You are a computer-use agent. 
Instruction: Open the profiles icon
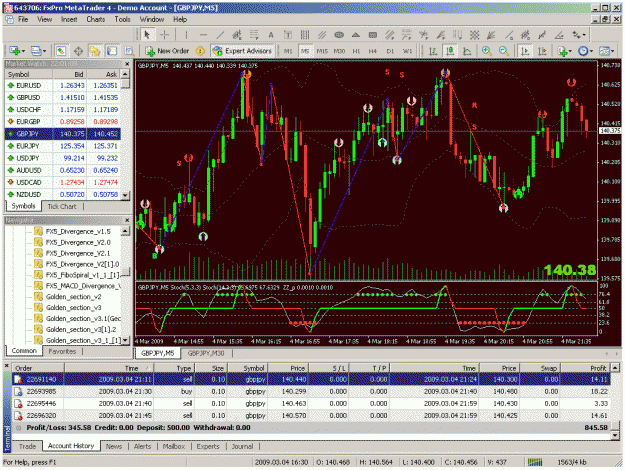pos(36,51)
